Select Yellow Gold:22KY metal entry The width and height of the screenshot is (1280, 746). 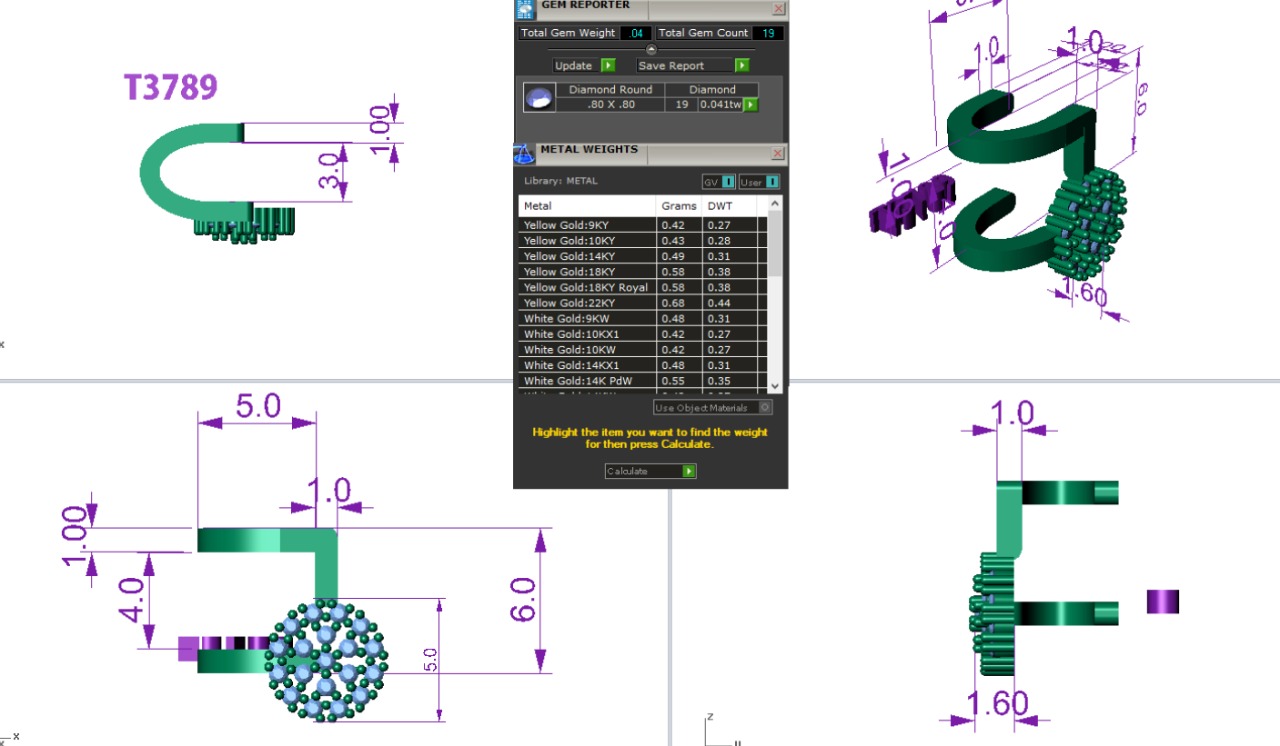point(585,303)
